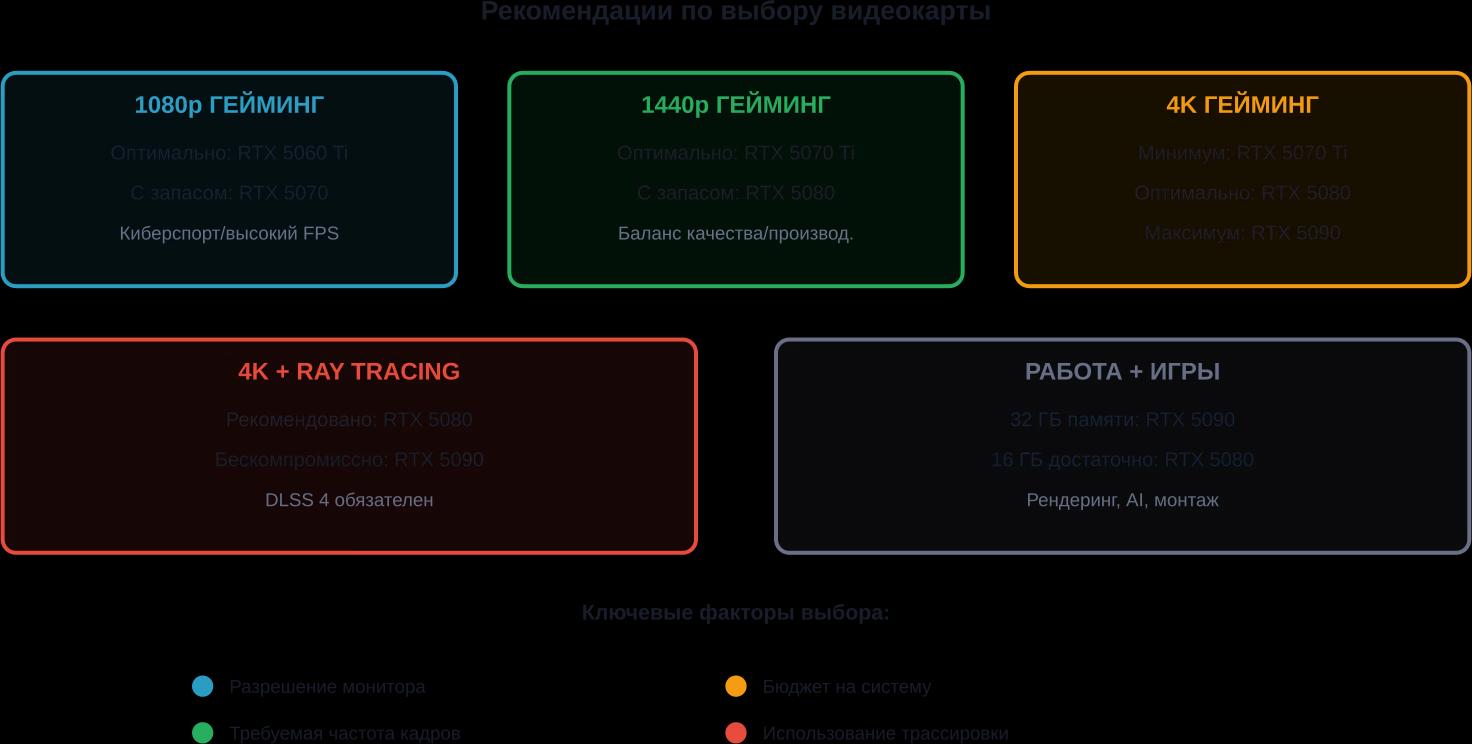Click the green dot beside Требуемая частота кадров
Image resolution: width=1472 pixels, height=744 pixels.
click(x=203, y=733)
